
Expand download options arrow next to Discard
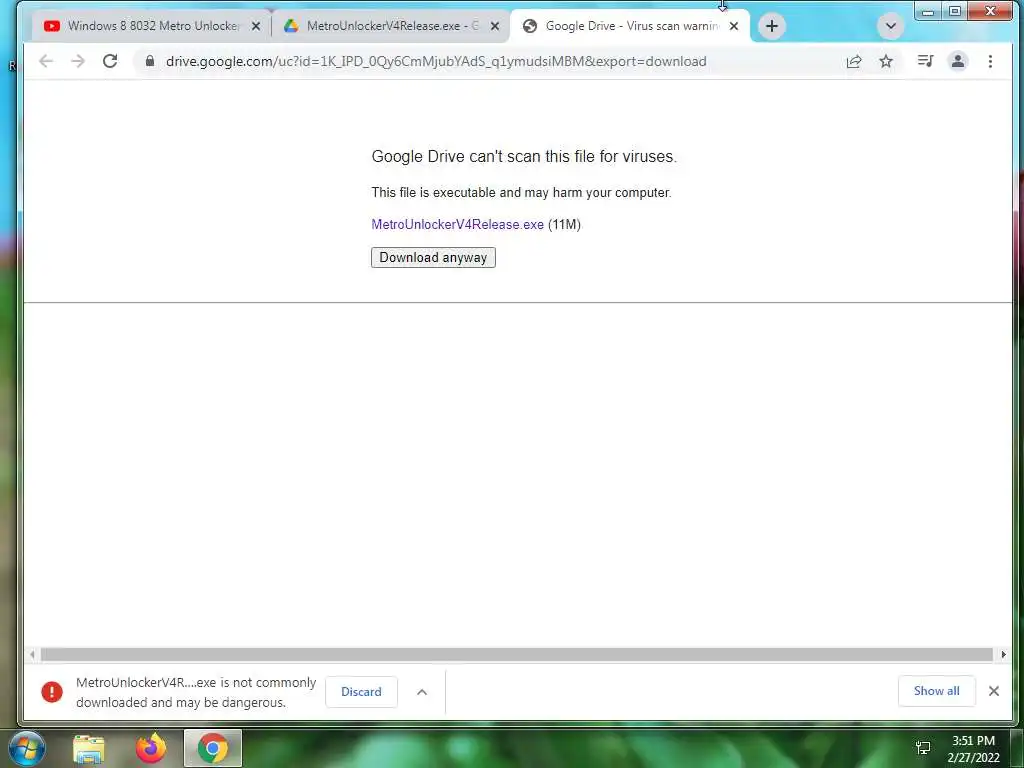click(x=422, y=692)
